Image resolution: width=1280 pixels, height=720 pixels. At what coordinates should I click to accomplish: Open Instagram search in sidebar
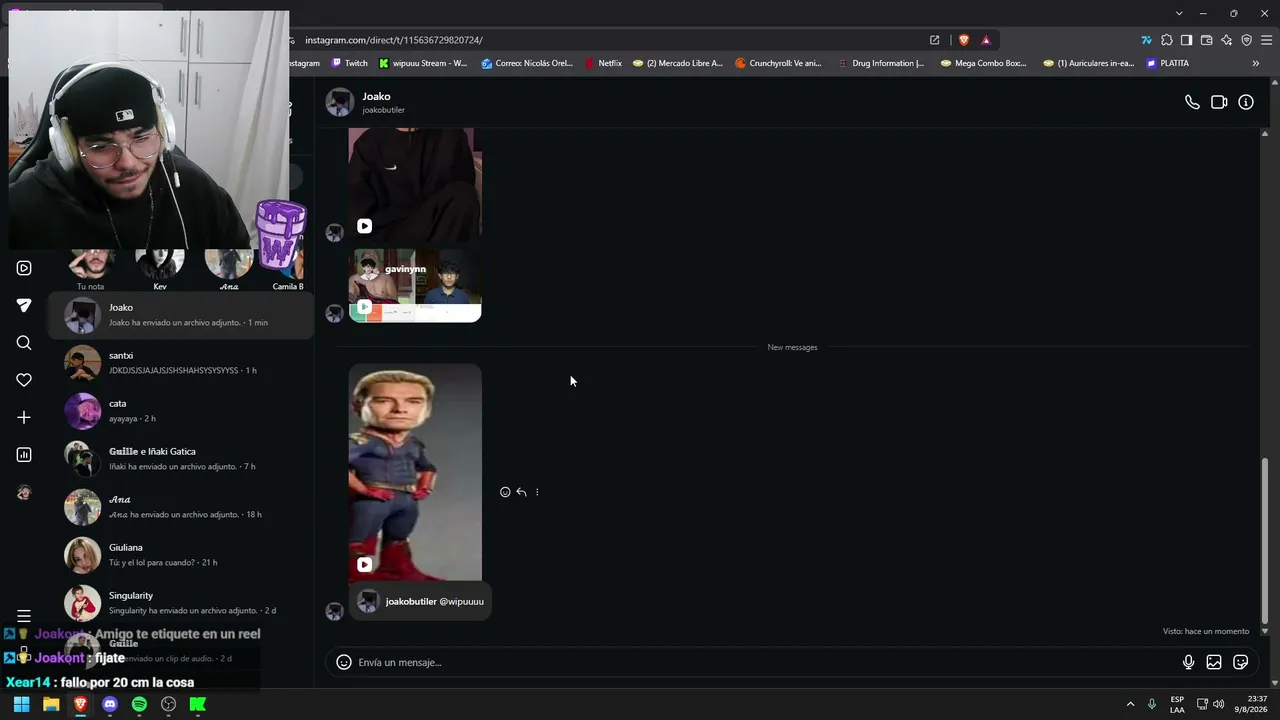point(24,343)
